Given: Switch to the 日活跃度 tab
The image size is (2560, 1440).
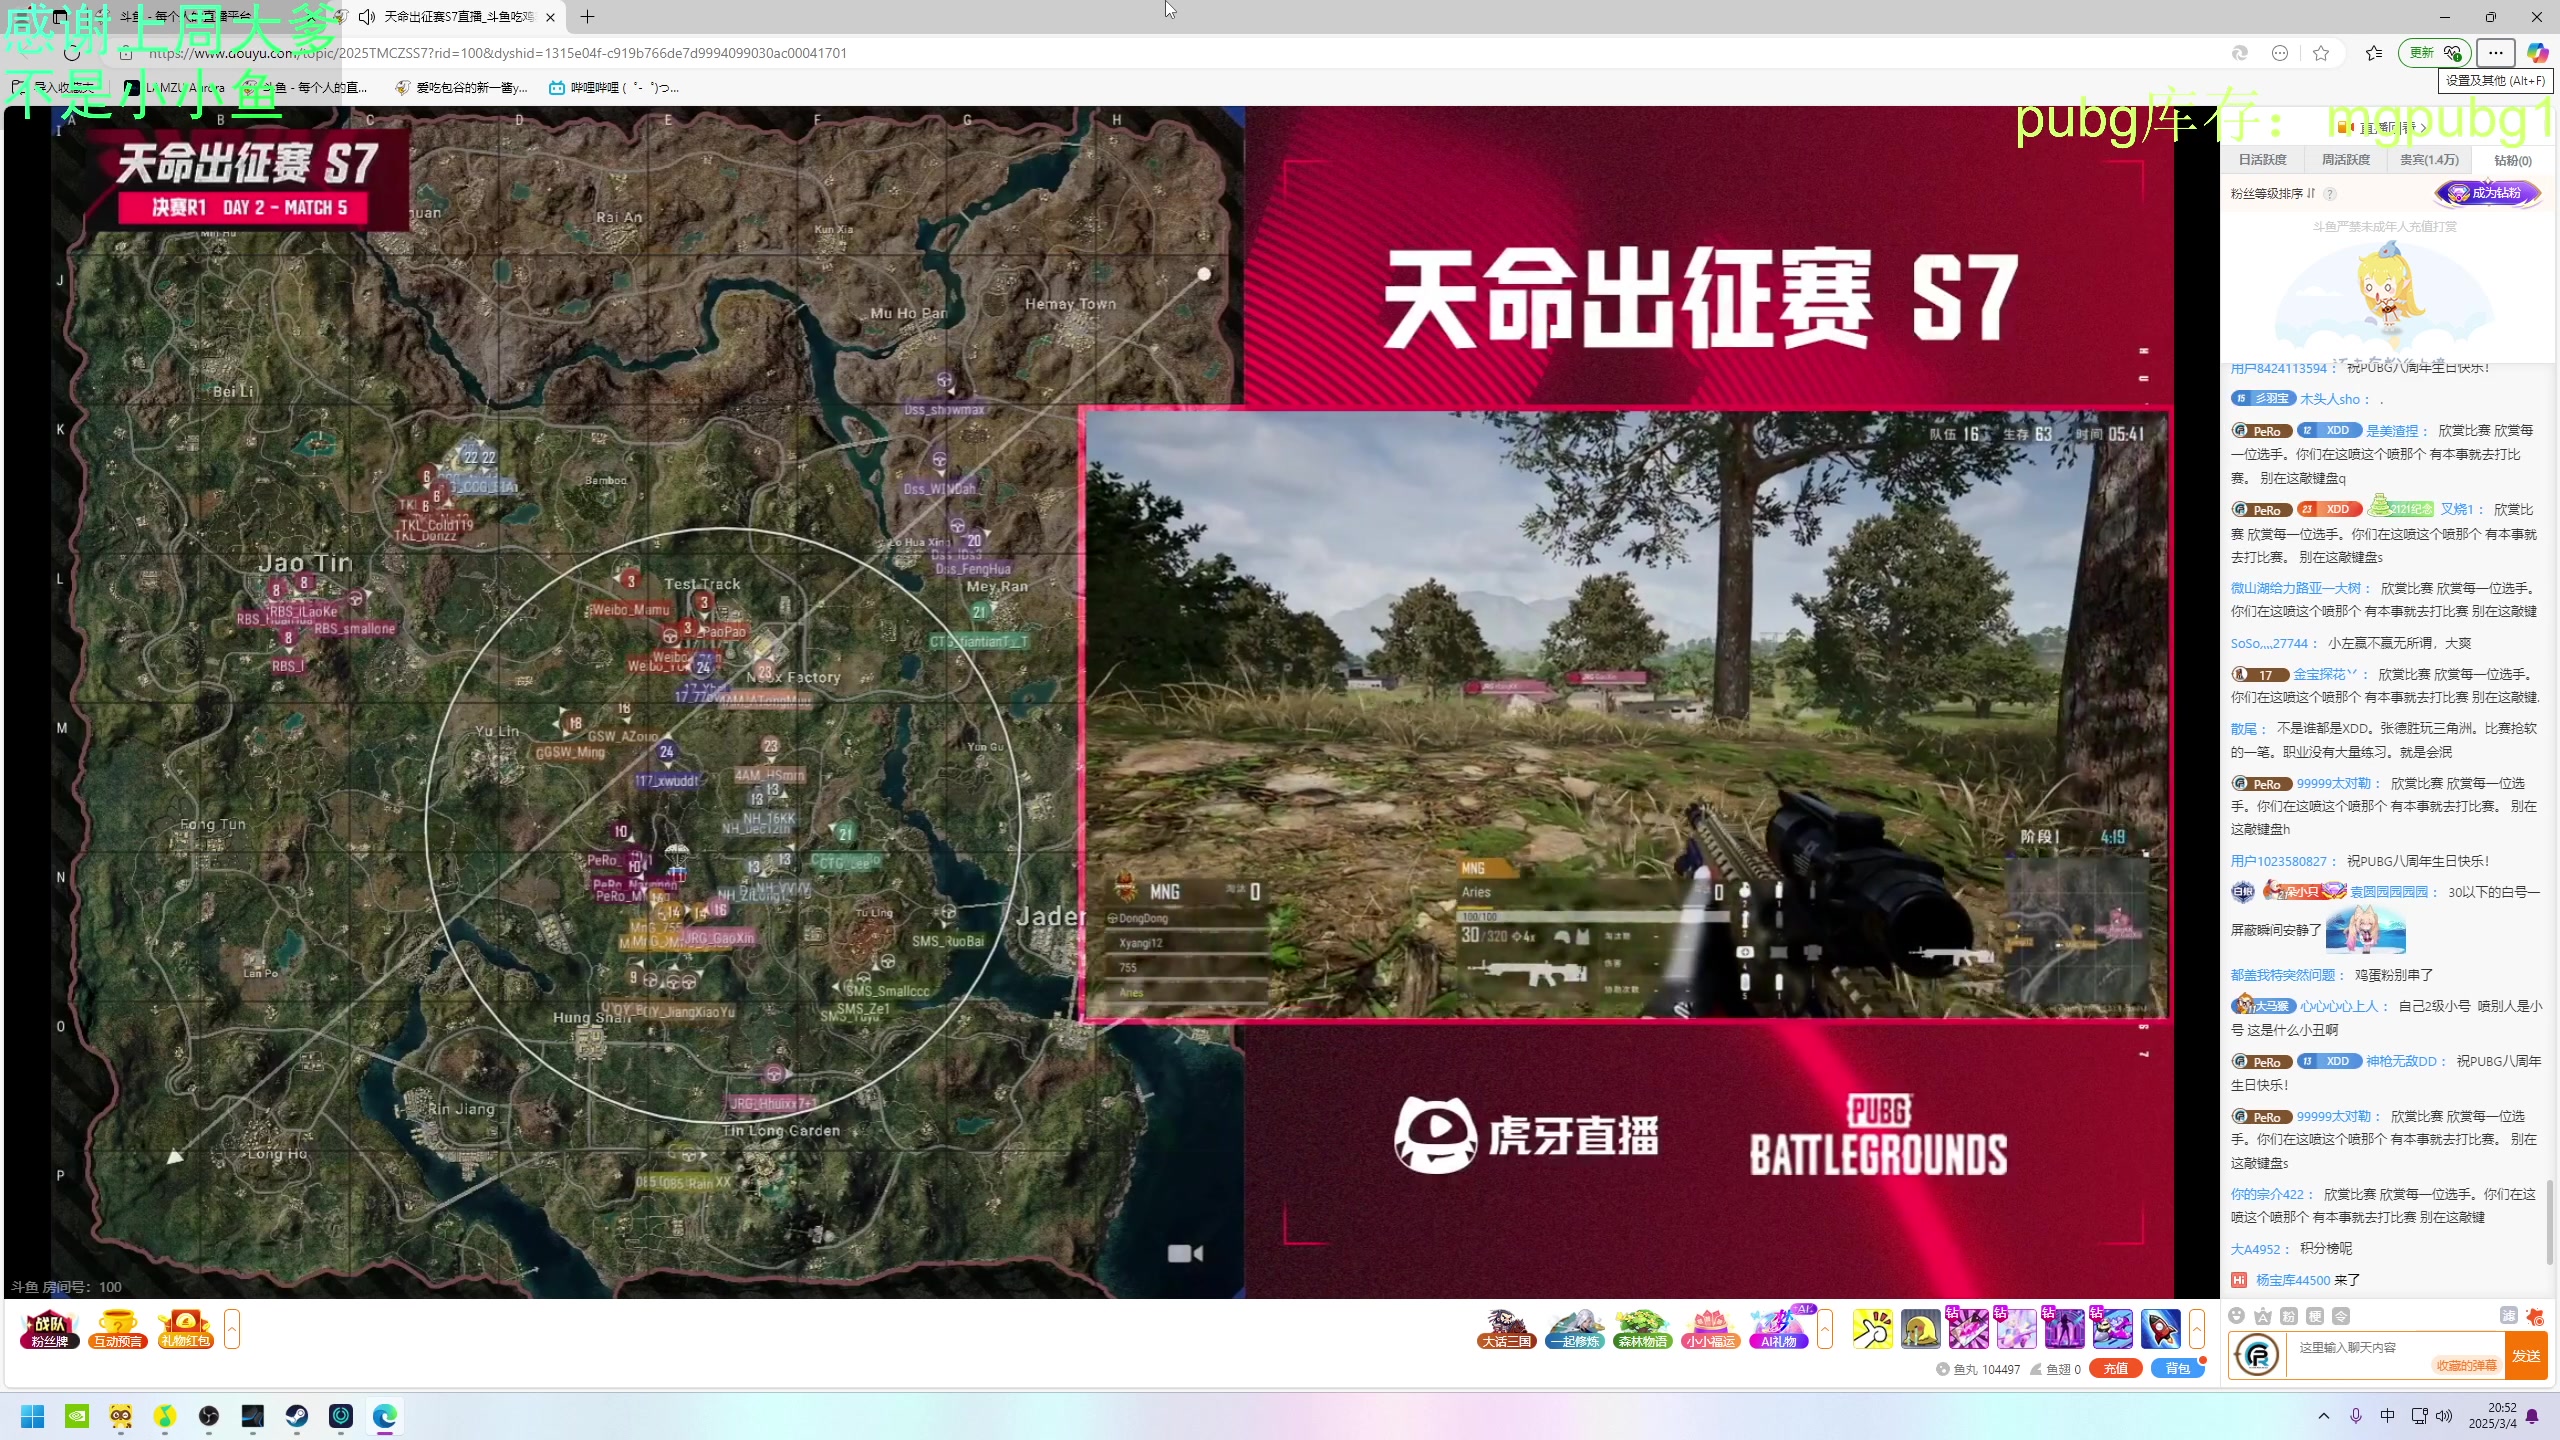Looking at the screenshot, I should pos(2262,160).
